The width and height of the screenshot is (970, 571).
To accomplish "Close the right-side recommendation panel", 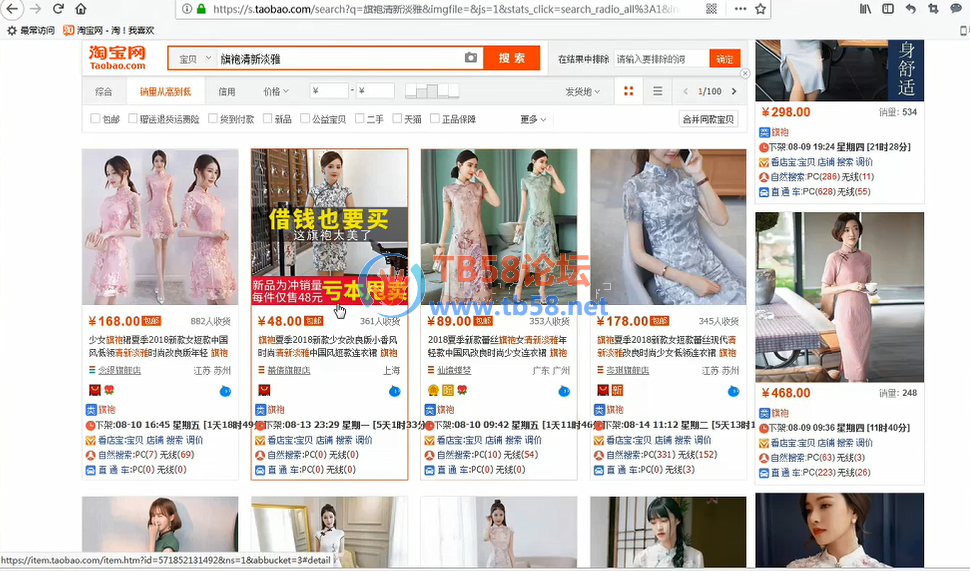I will point(745,73).
